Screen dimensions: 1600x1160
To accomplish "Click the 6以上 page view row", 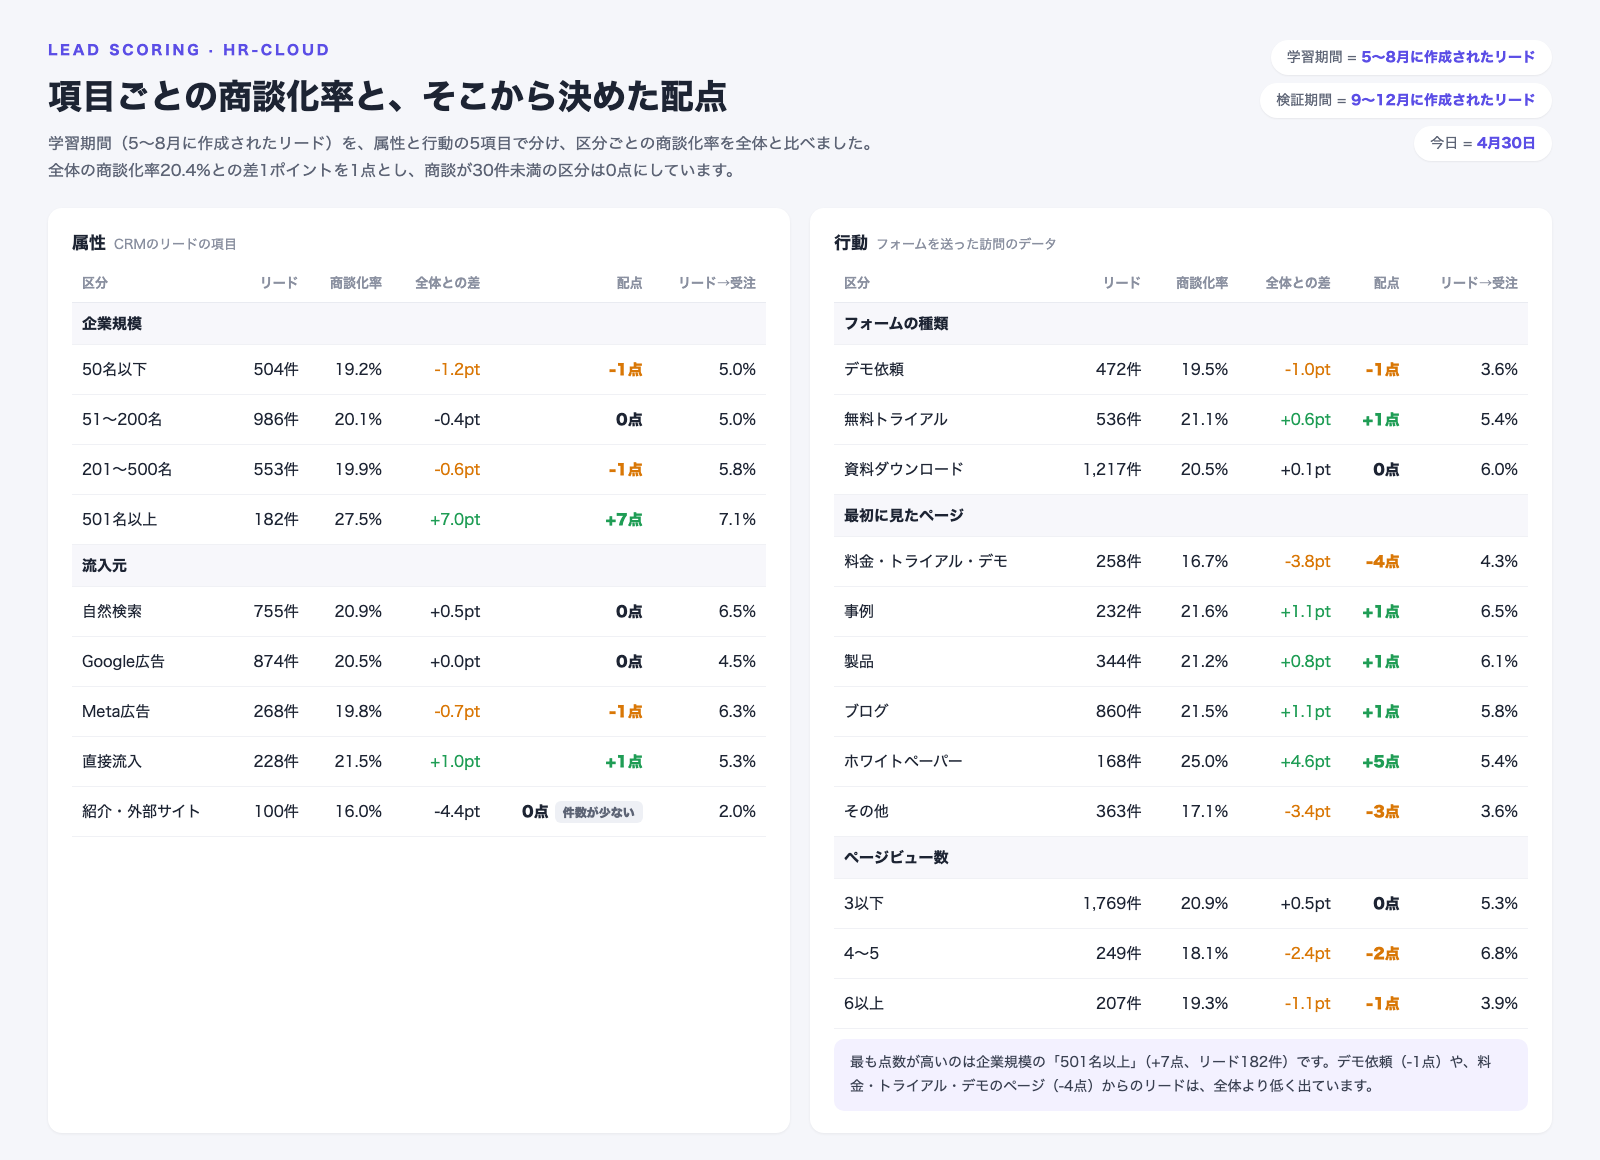I will (1181, 1004).
